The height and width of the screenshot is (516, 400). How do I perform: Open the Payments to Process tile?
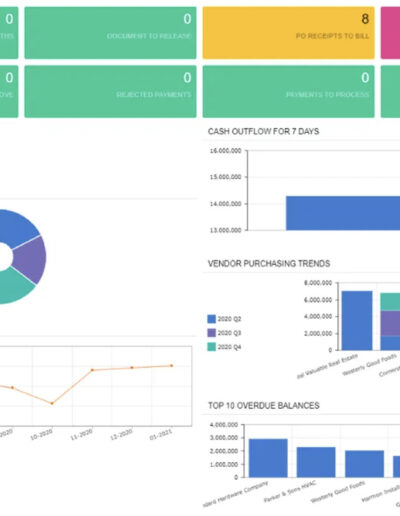pyautogui.click(x=288, y=91)
